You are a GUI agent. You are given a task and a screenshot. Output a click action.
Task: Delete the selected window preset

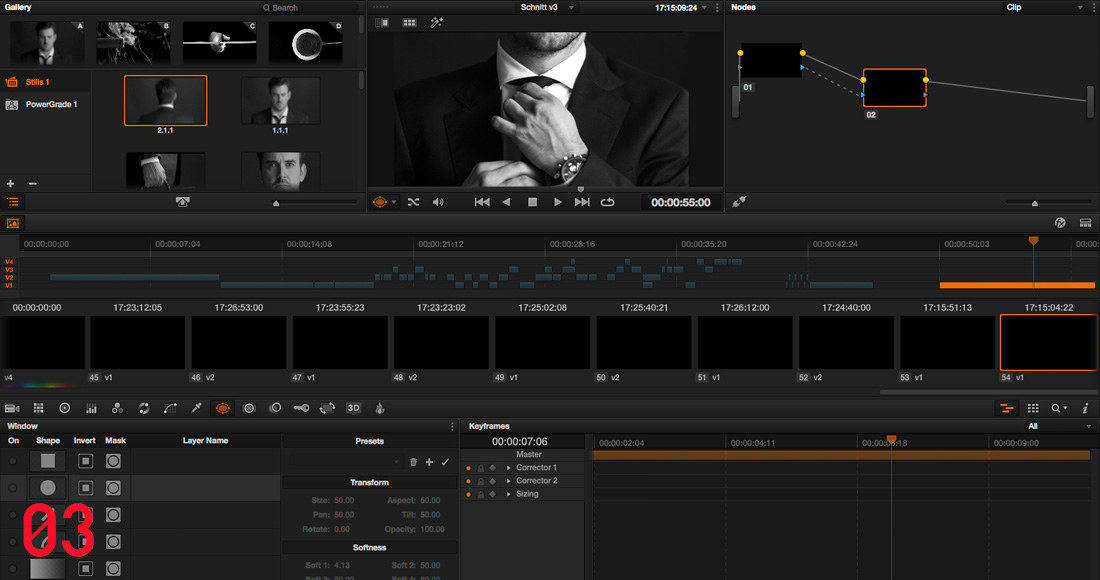pyautogui.click(x=413, y=462)
